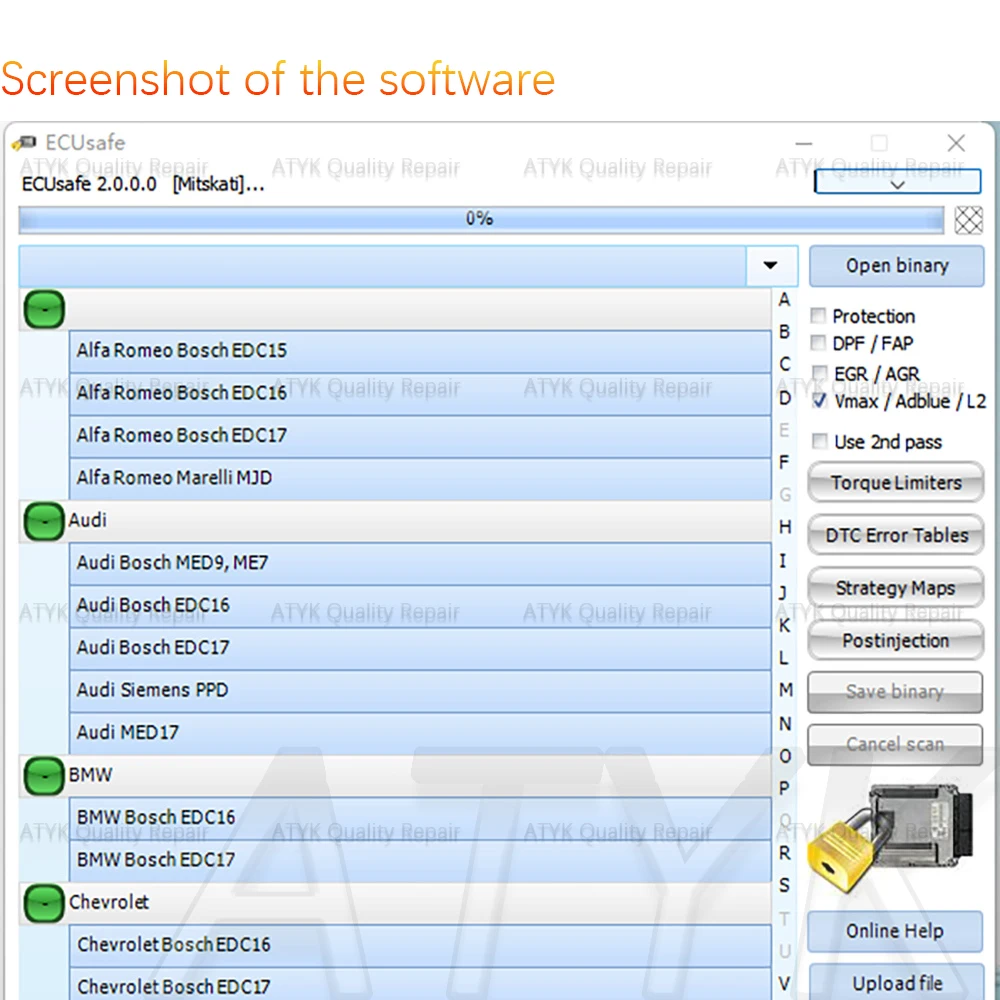Jump to letter N in index
Viewport: 1000px width, 1000px height.
[x=786, y=724]
